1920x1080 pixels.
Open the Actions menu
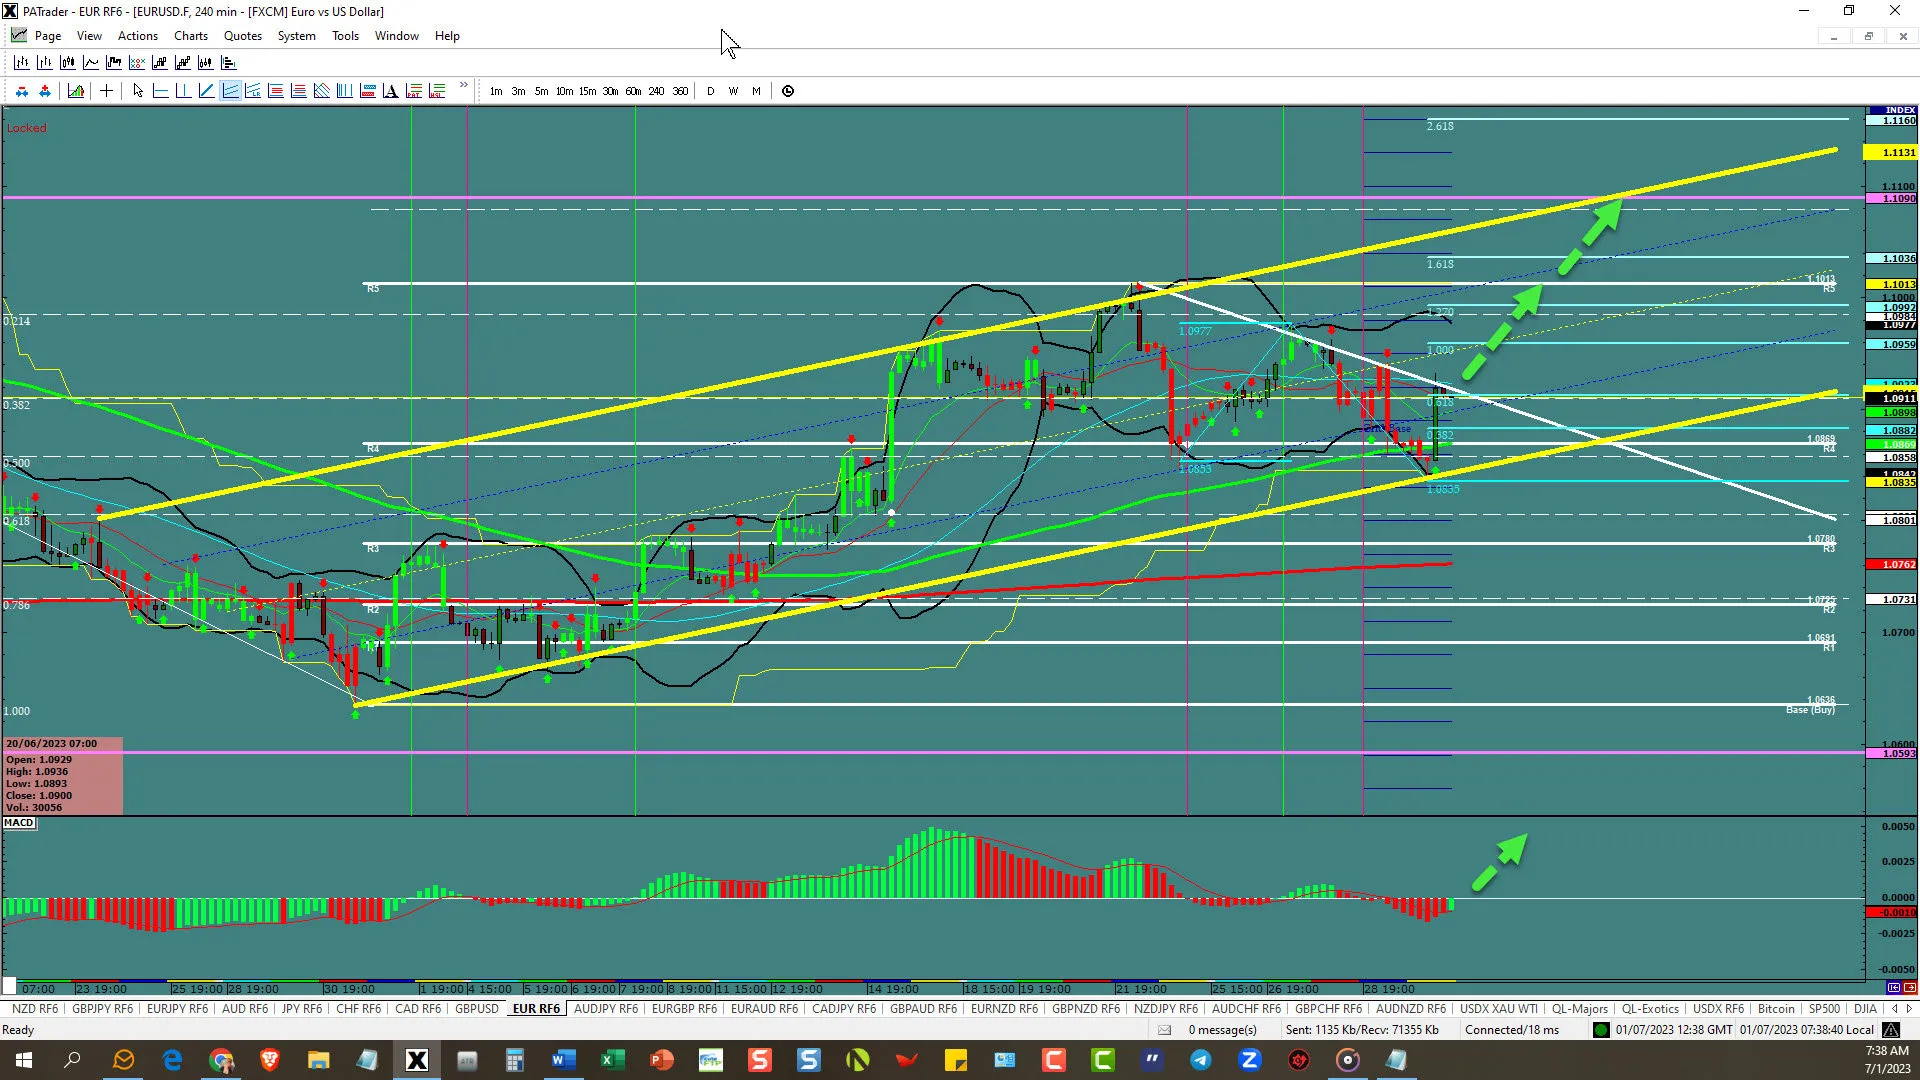pyautogui.click(x=138, y=36)
